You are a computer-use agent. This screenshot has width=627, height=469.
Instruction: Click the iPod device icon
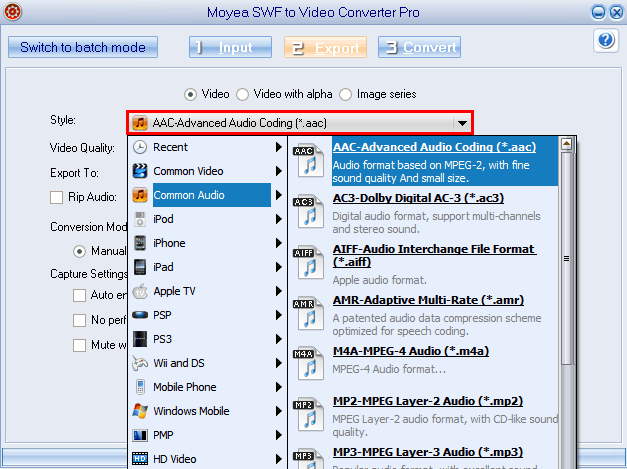140,219
